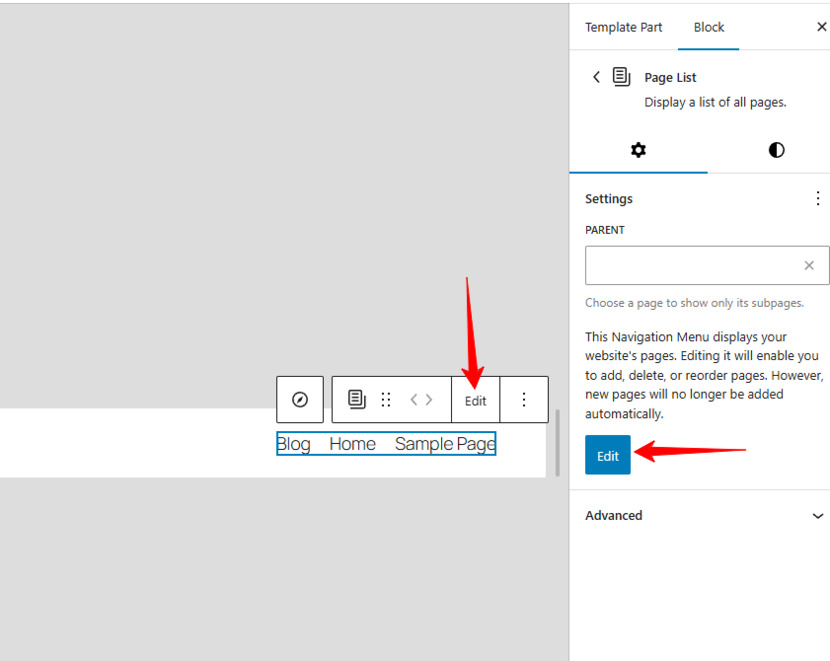Clear the Parent field with the X
The image size is (830, 661).
pos(809,265)
